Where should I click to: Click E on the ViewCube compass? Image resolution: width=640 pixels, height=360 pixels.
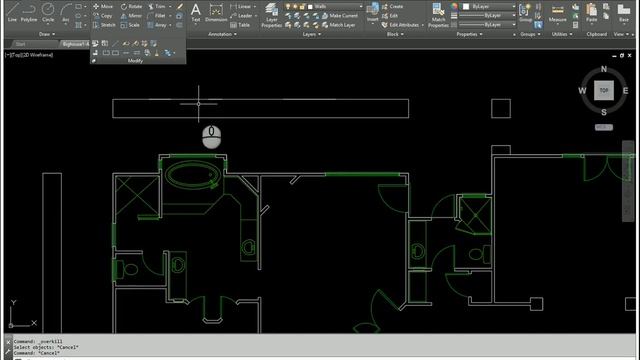pyautogui.click(x=625, y=91)
